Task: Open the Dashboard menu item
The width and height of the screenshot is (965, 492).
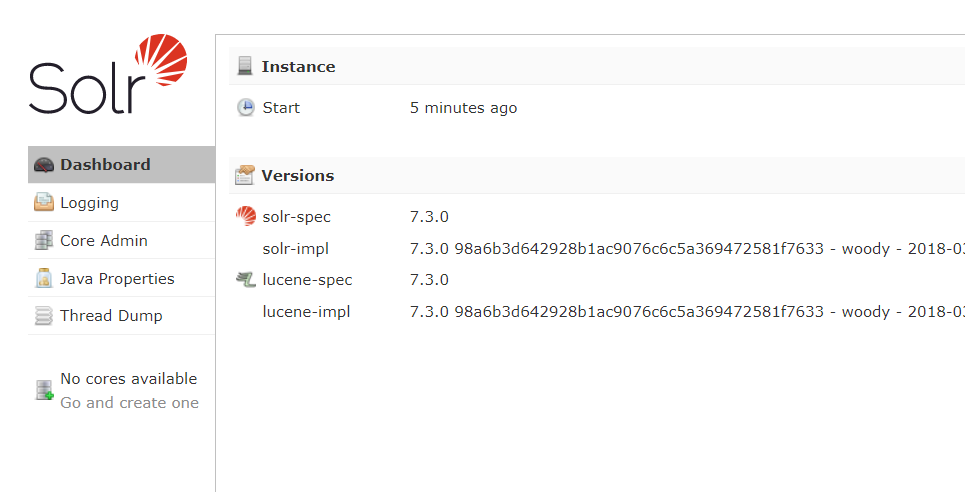Action: coord(105,165)
